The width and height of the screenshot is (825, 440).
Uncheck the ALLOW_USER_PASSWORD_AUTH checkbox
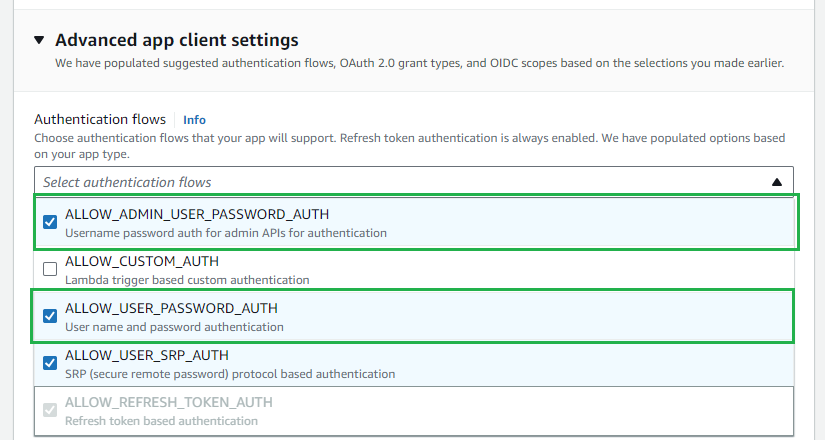coord(50,316)
